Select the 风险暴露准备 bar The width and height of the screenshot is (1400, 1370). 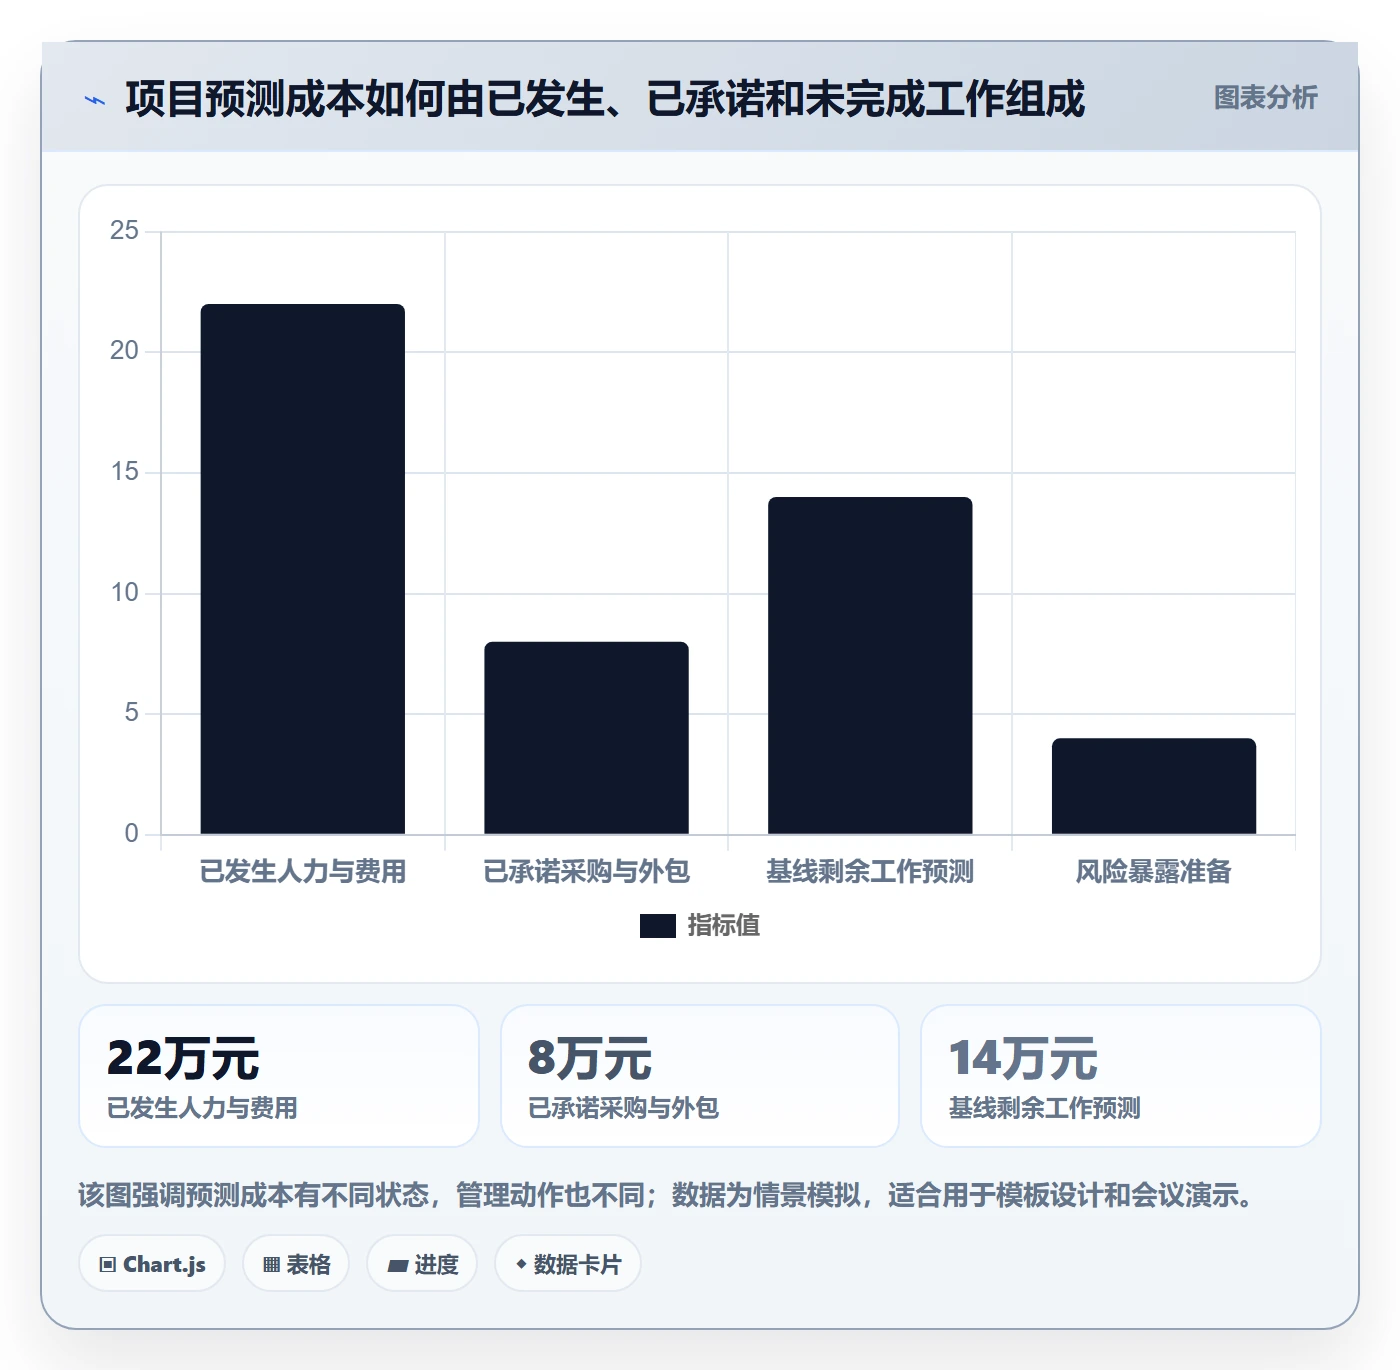[1154, 786]
